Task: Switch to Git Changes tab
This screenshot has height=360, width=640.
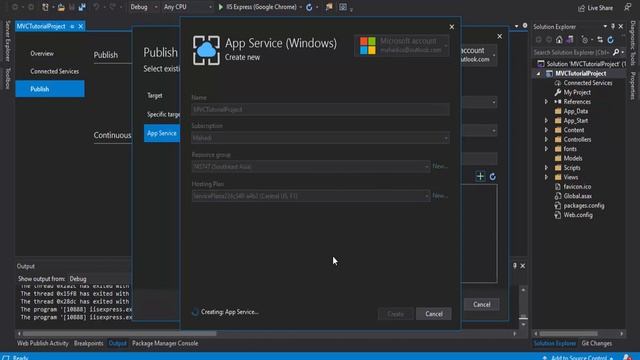Action: [x=597, y=343]
